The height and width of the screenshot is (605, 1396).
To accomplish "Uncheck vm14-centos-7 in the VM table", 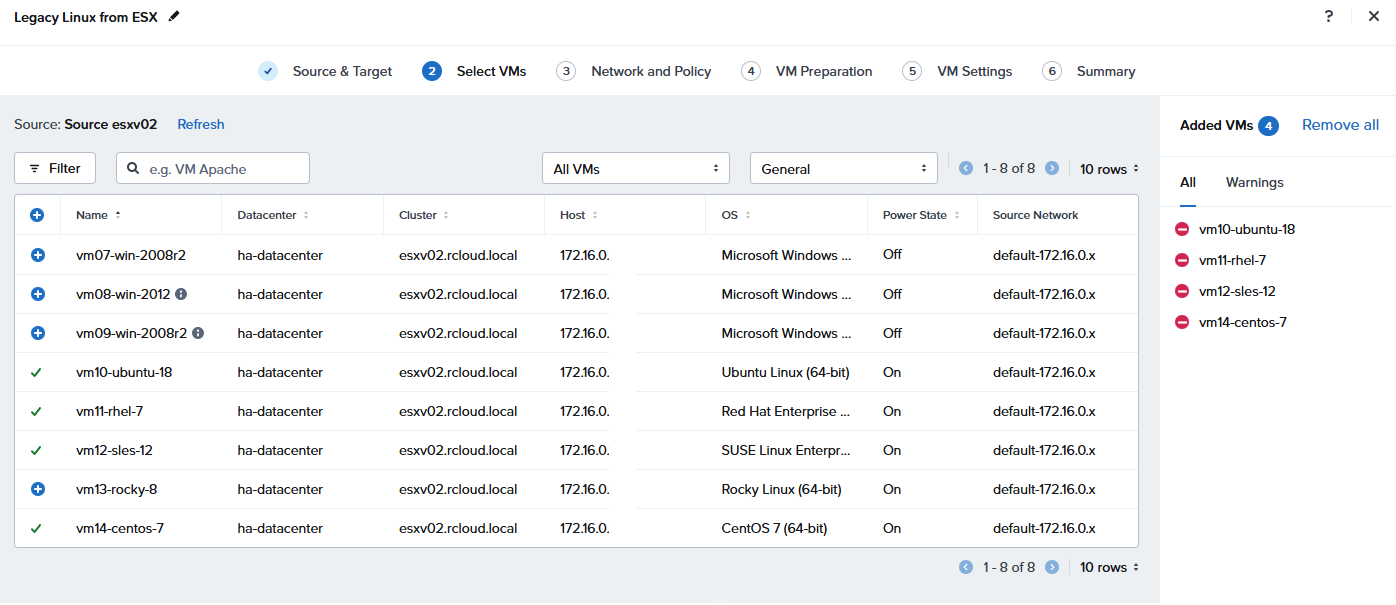I will point(37,528).
